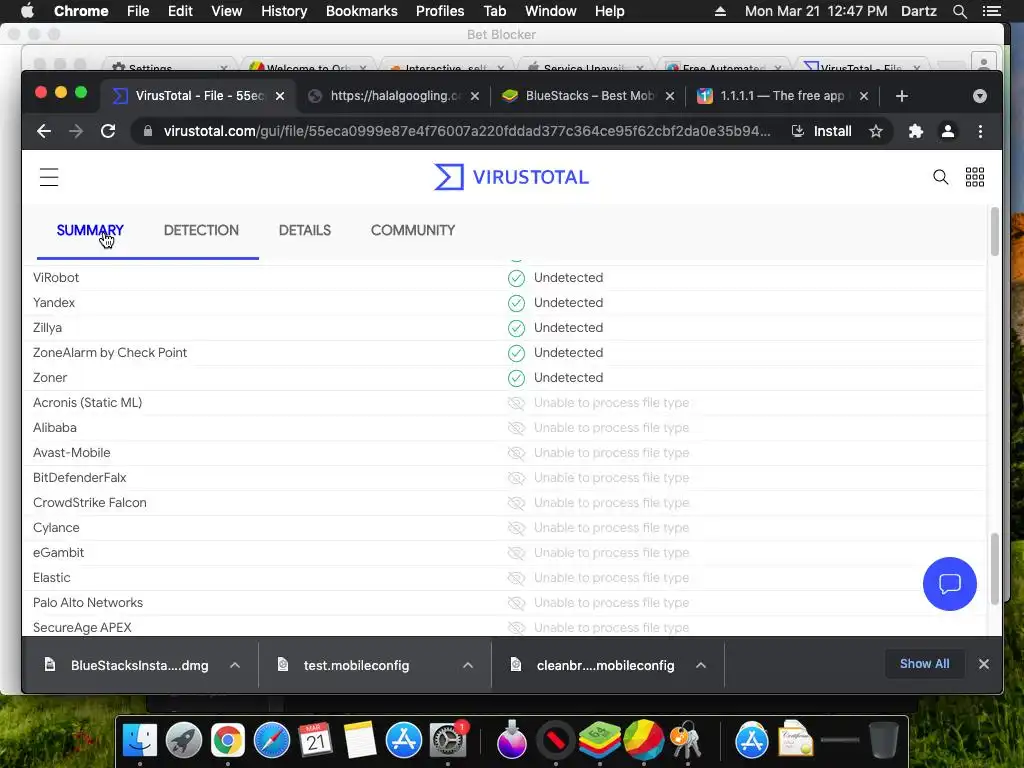Select the ZoneAlarm by Check Point row

pyautogui.click(x=504, y=353)
